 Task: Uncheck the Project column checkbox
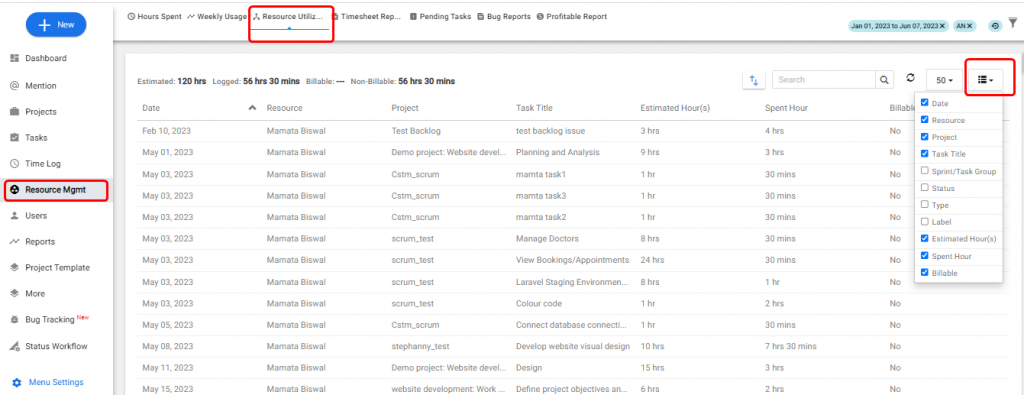click(x=925, y=136)
